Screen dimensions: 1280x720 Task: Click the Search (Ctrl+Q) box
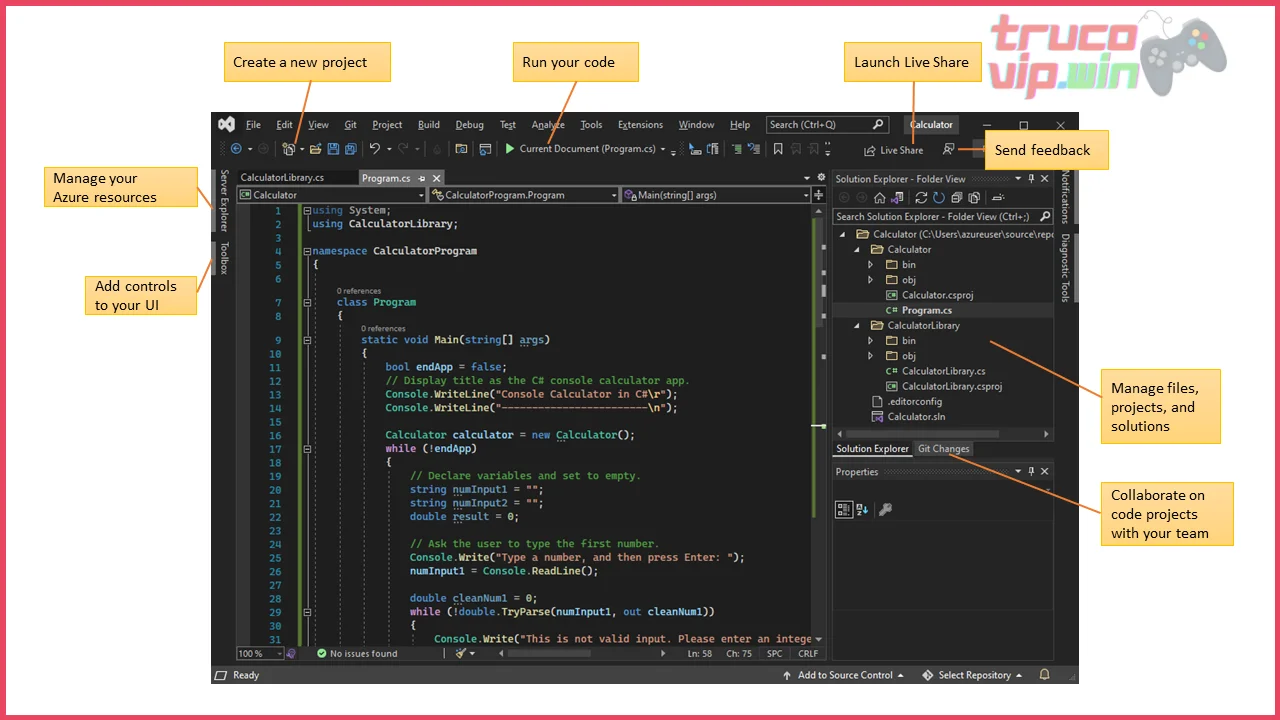[827, 125]
